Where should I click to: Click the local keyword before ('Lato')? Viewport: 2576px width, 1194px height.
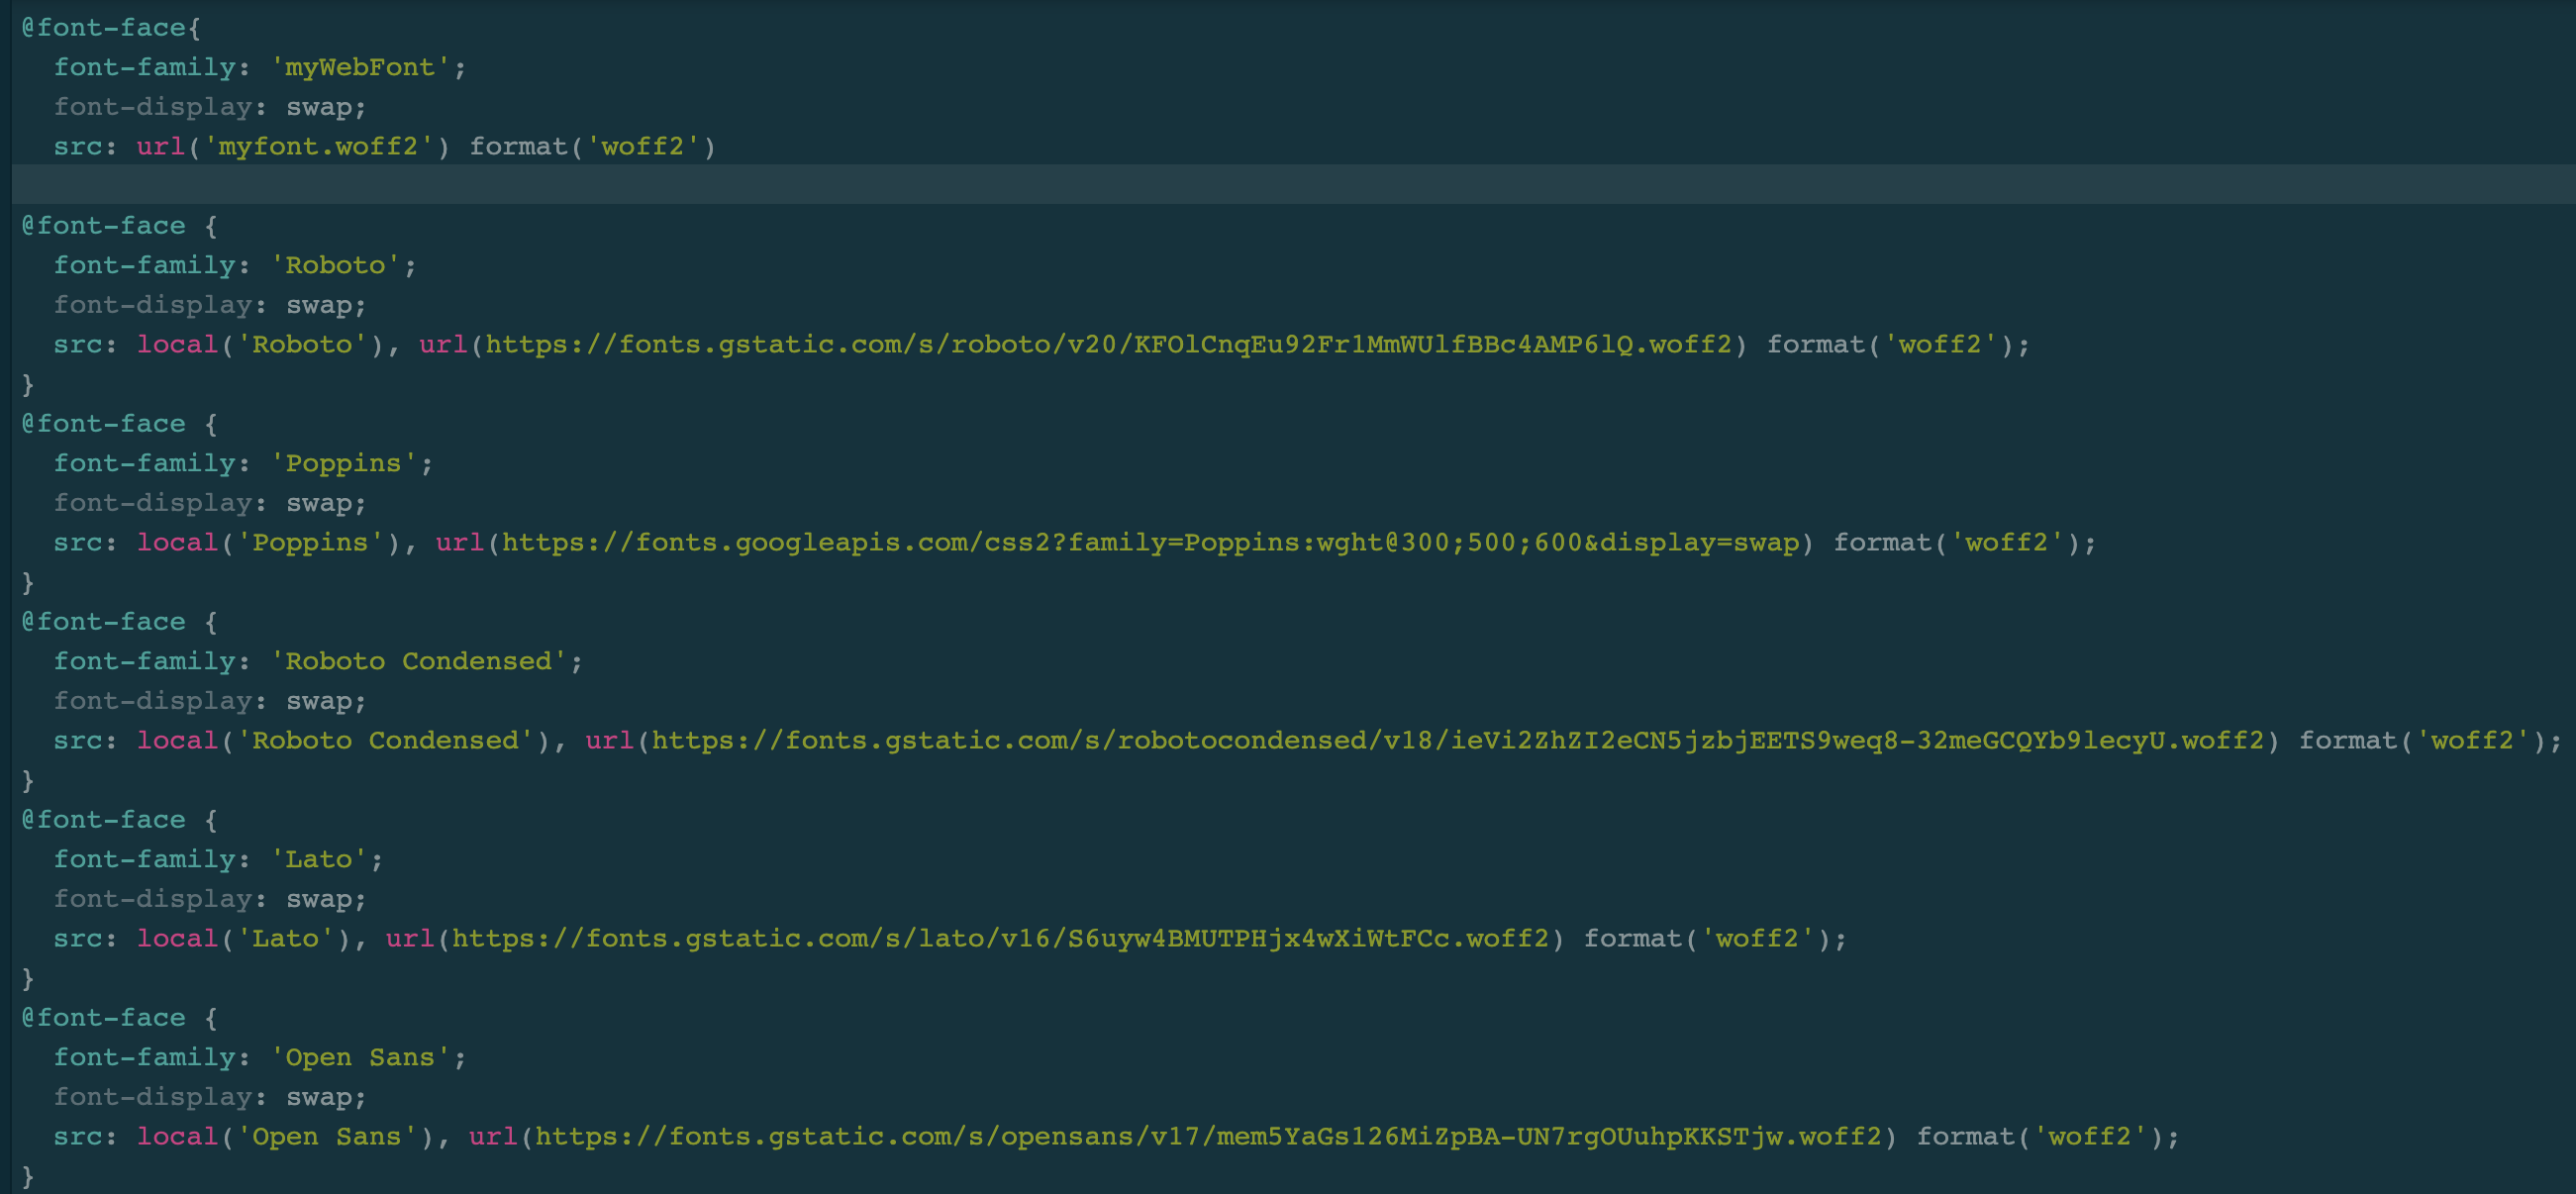pos(177,938)
